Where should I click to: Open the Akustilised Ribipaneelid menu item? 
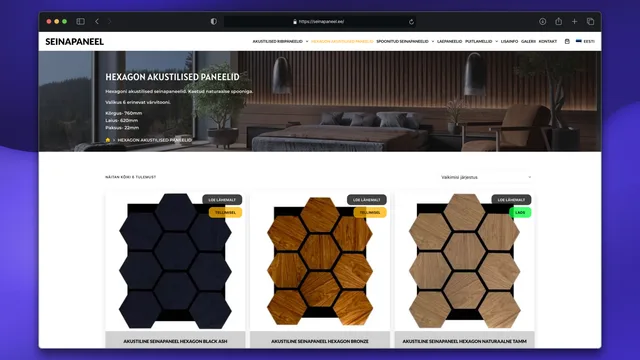[278, 41]
